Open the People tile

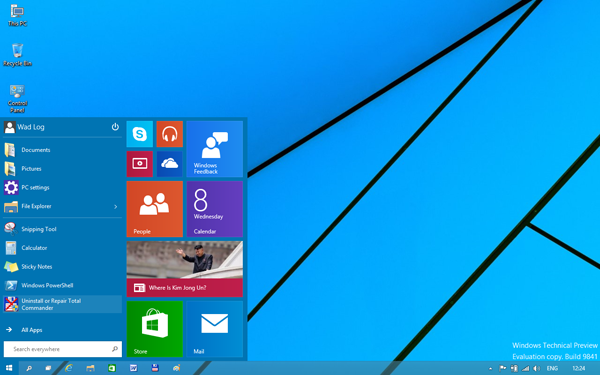pos(155,209)
